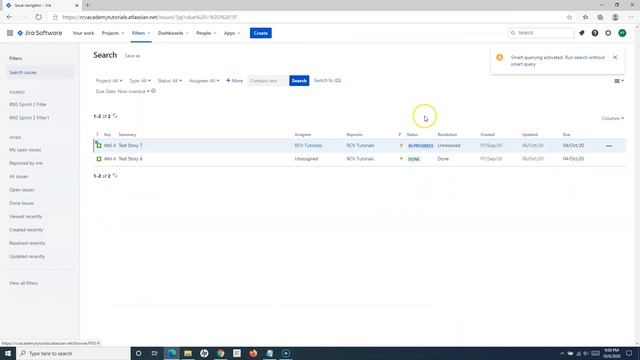Open Cortana circle on the taskbar

click(138, 353)
